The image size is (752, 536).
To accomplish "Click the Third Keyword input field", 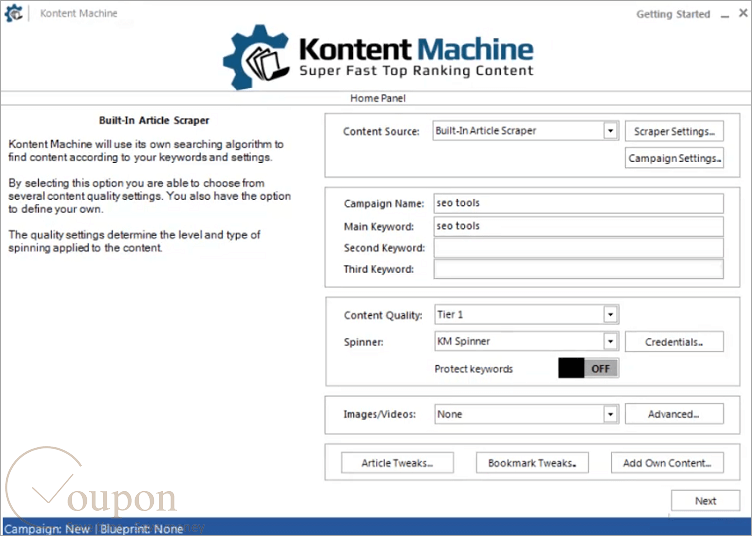I will click(578, 269).
